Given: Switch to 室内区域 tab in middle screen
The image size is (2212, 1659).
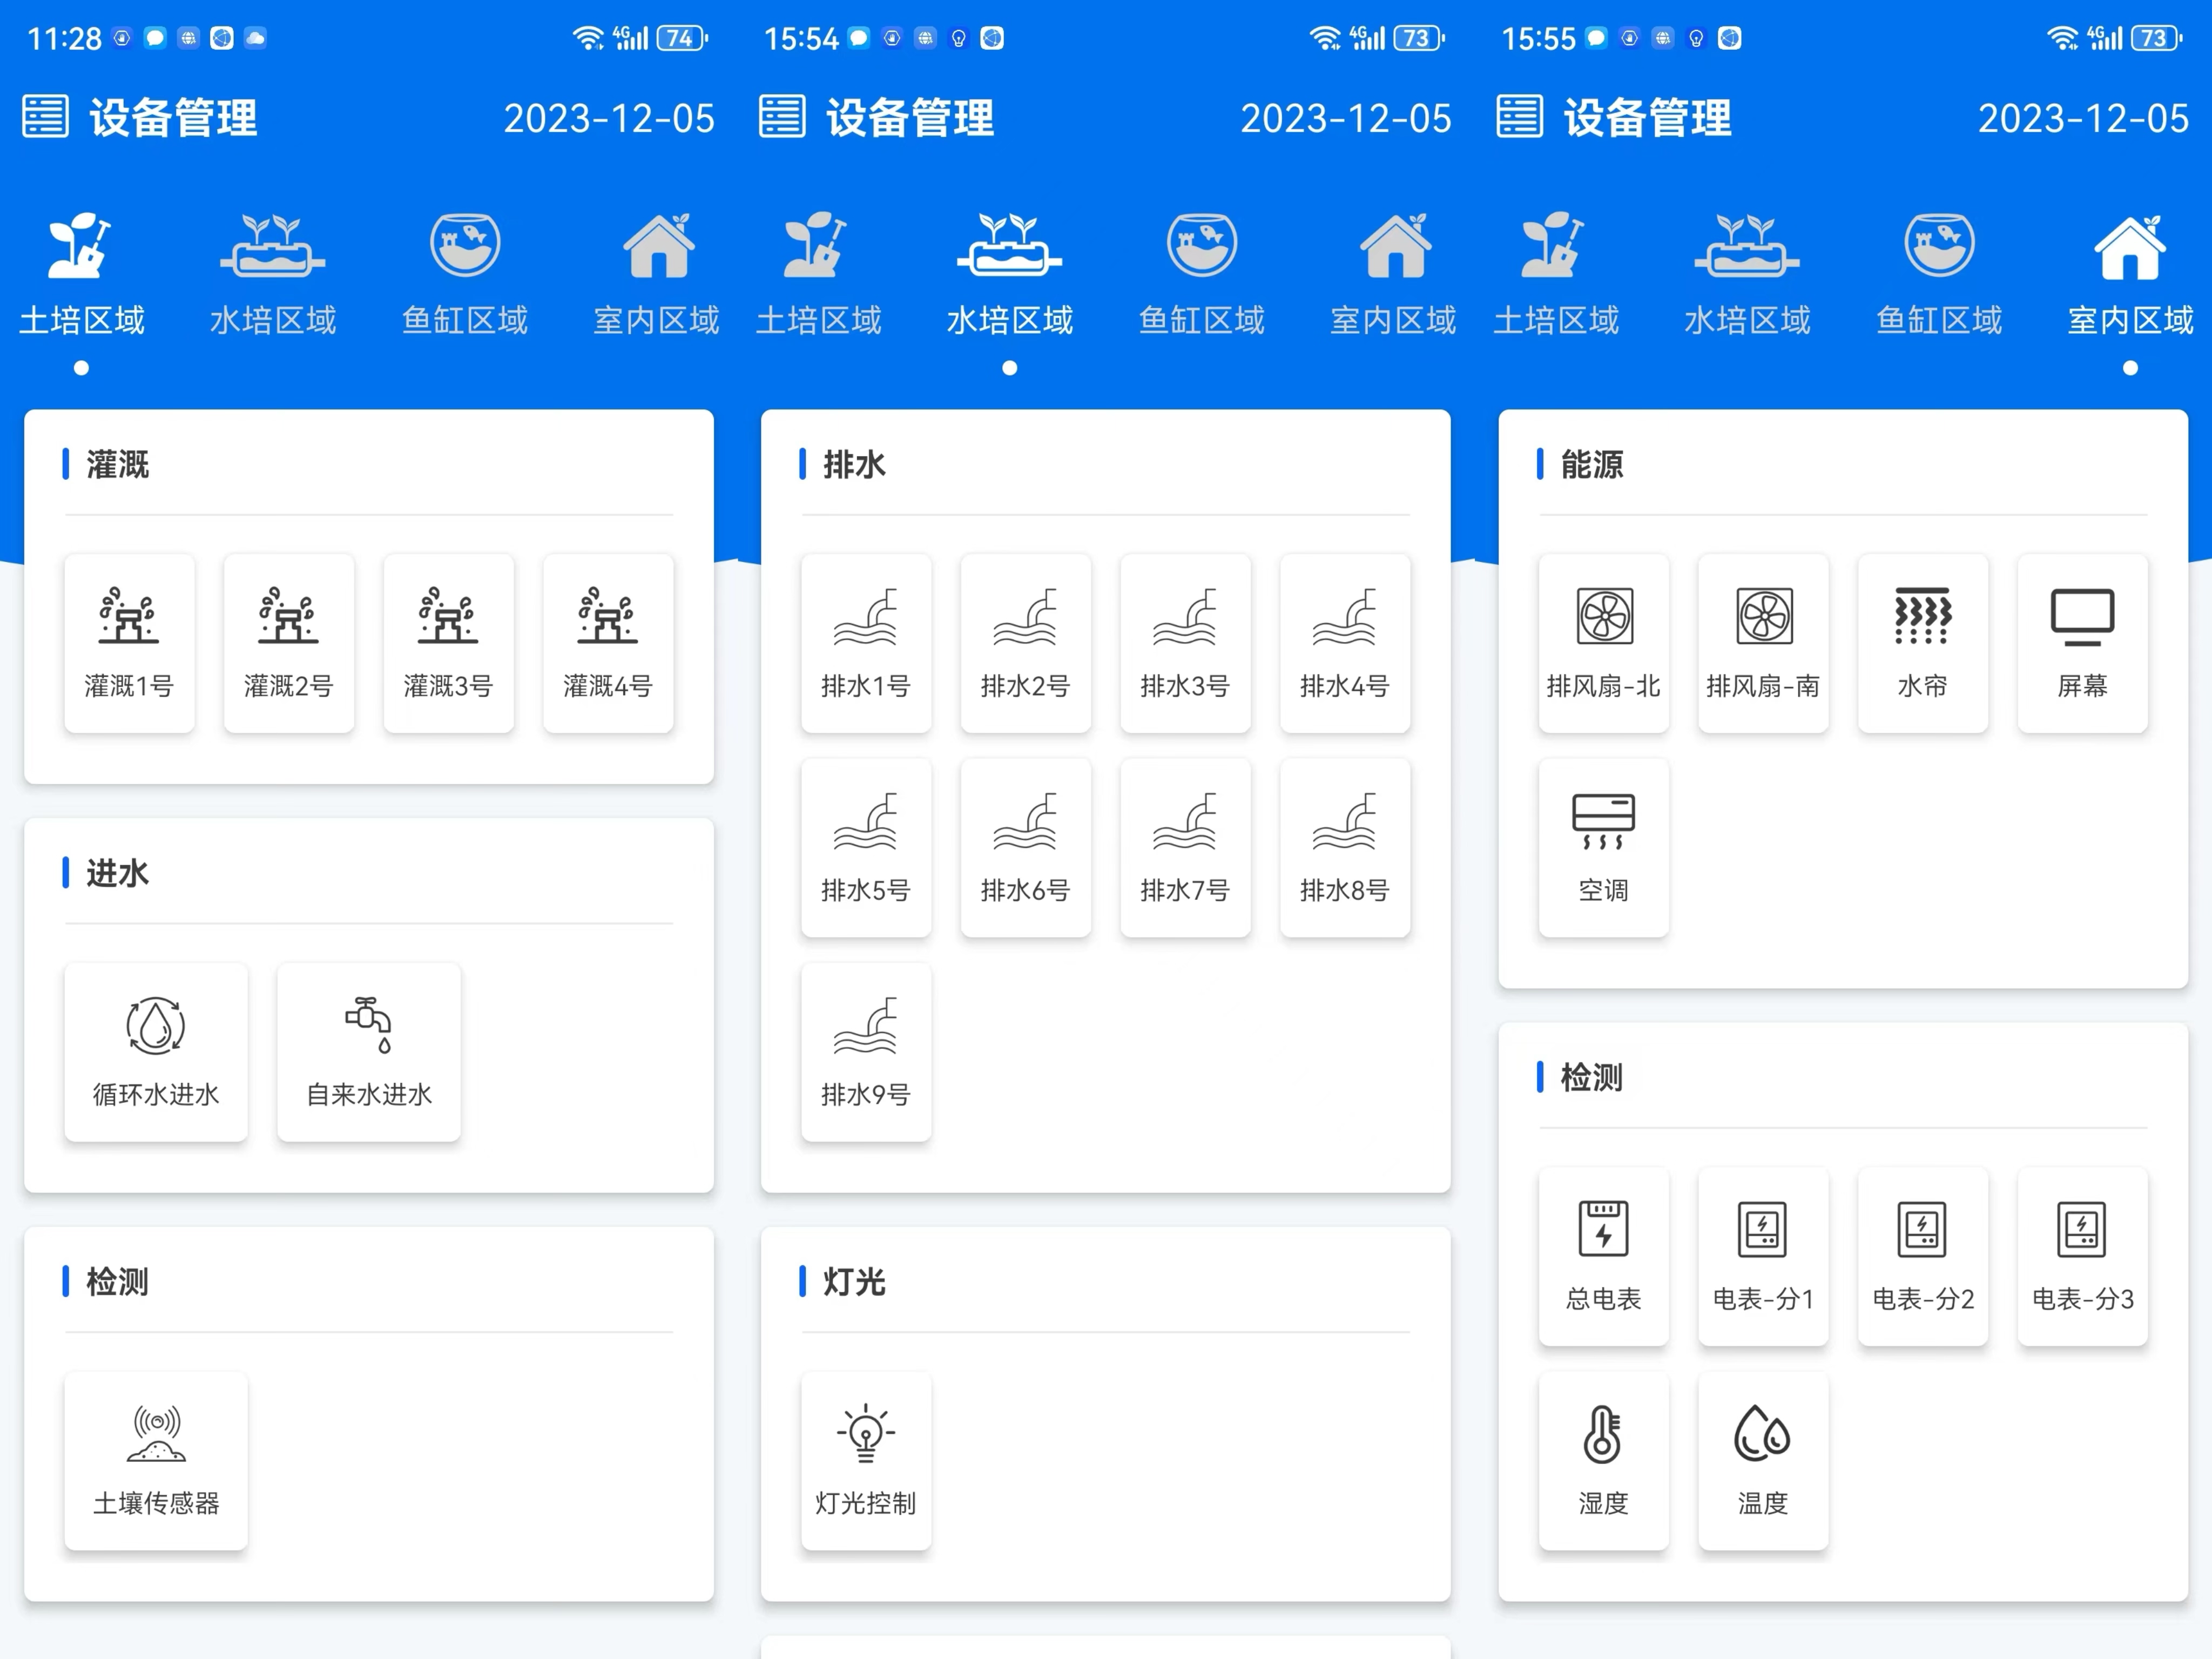Looking at the screenshot, I should (1394, 275).
